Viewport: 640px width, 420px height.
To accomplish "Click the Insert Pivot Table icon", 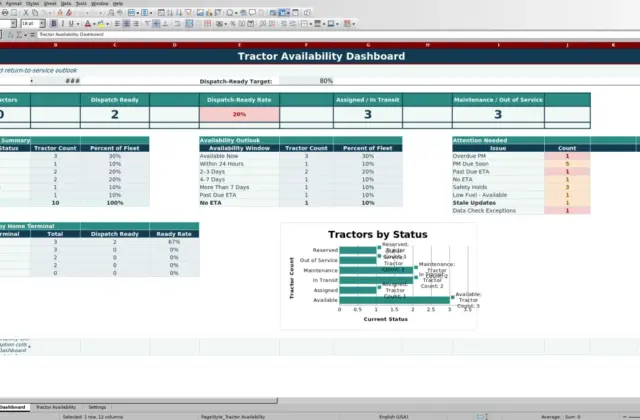I will (x=218, y=13).
